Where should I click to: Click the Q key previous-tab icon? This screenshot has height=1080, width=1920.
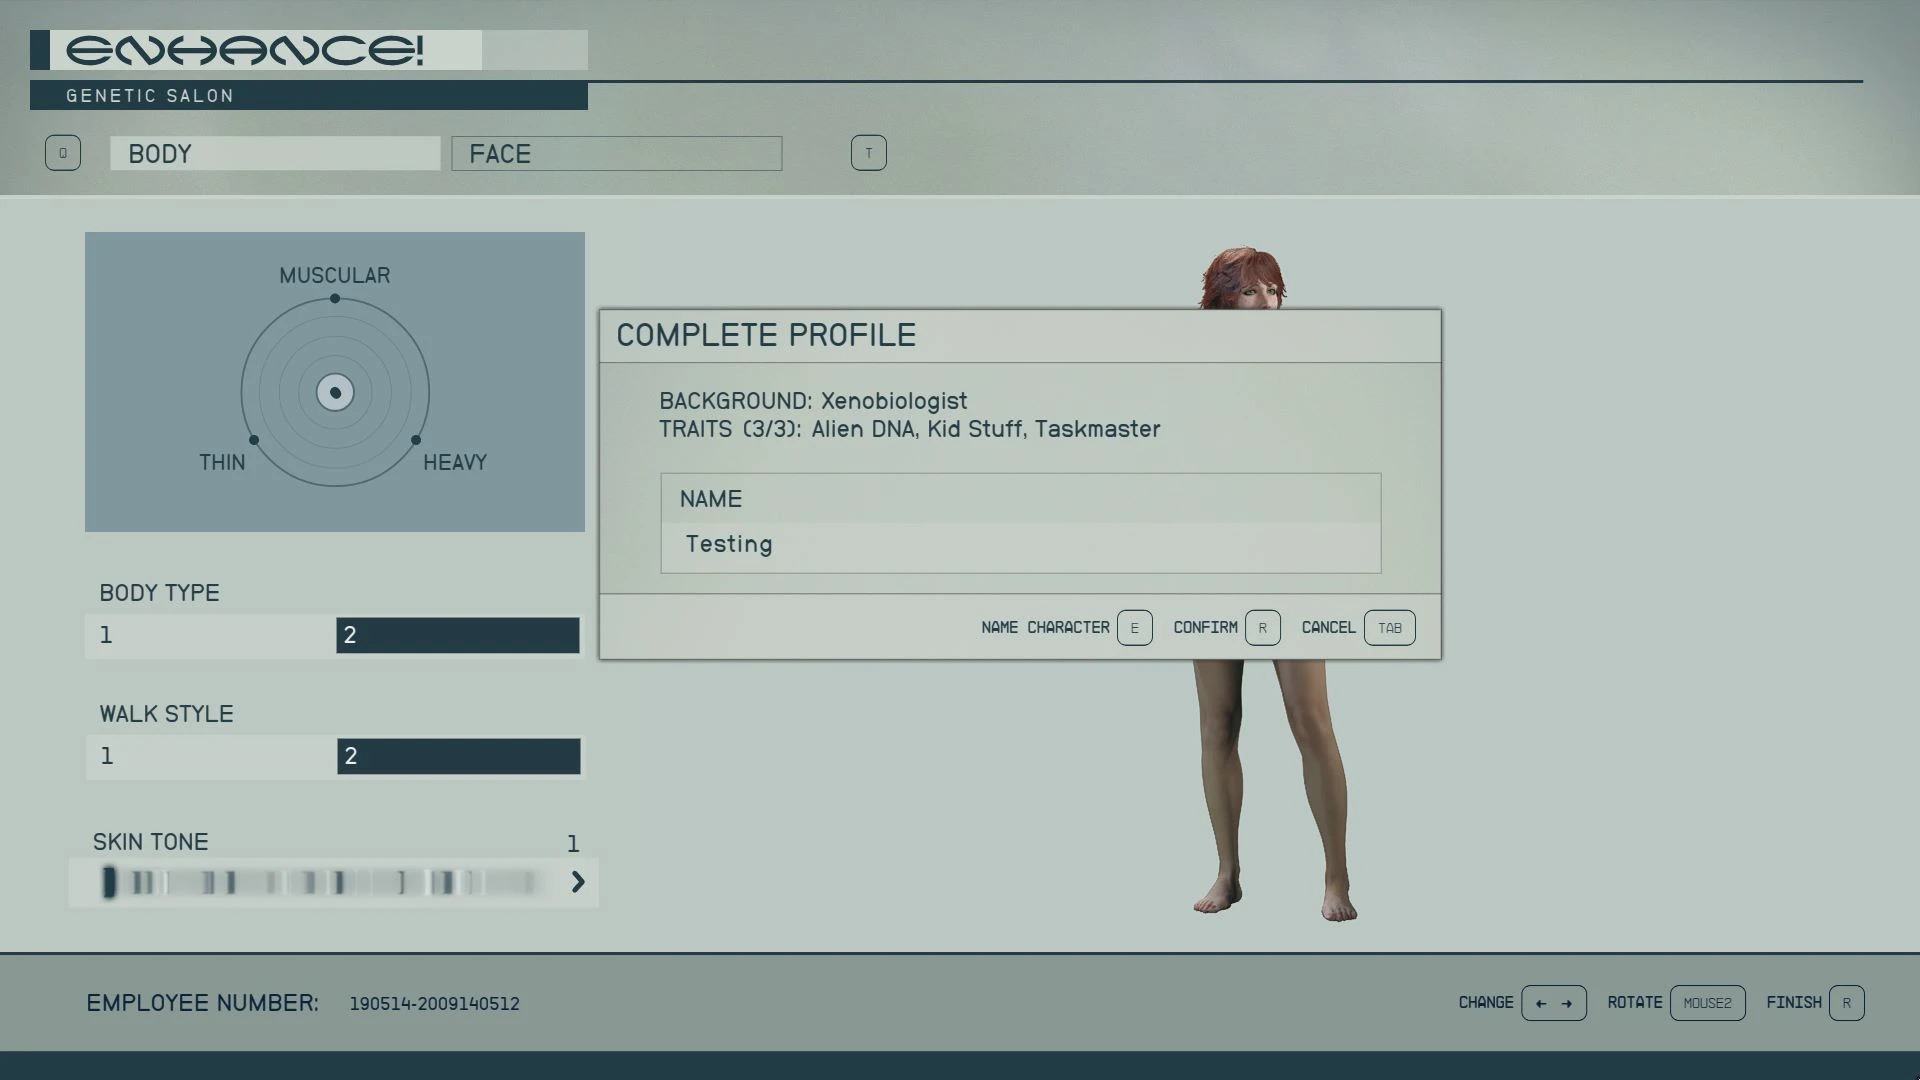point(63,153)
